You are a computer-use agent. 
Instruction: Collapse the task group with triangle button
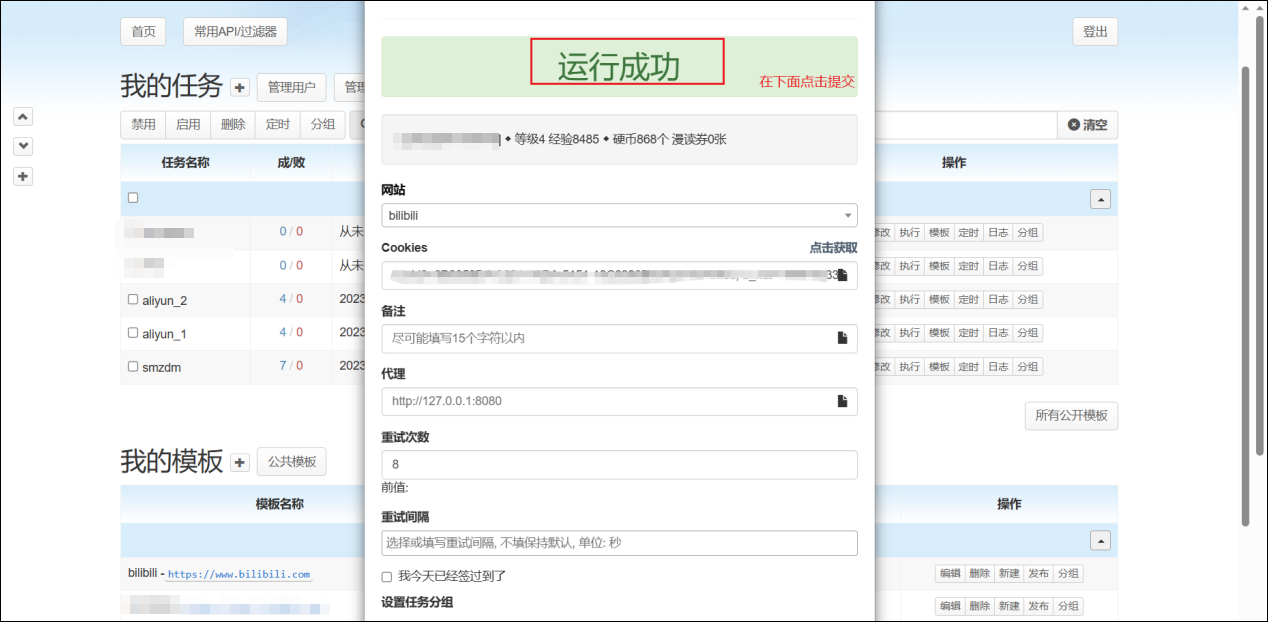click(1100, 199)
